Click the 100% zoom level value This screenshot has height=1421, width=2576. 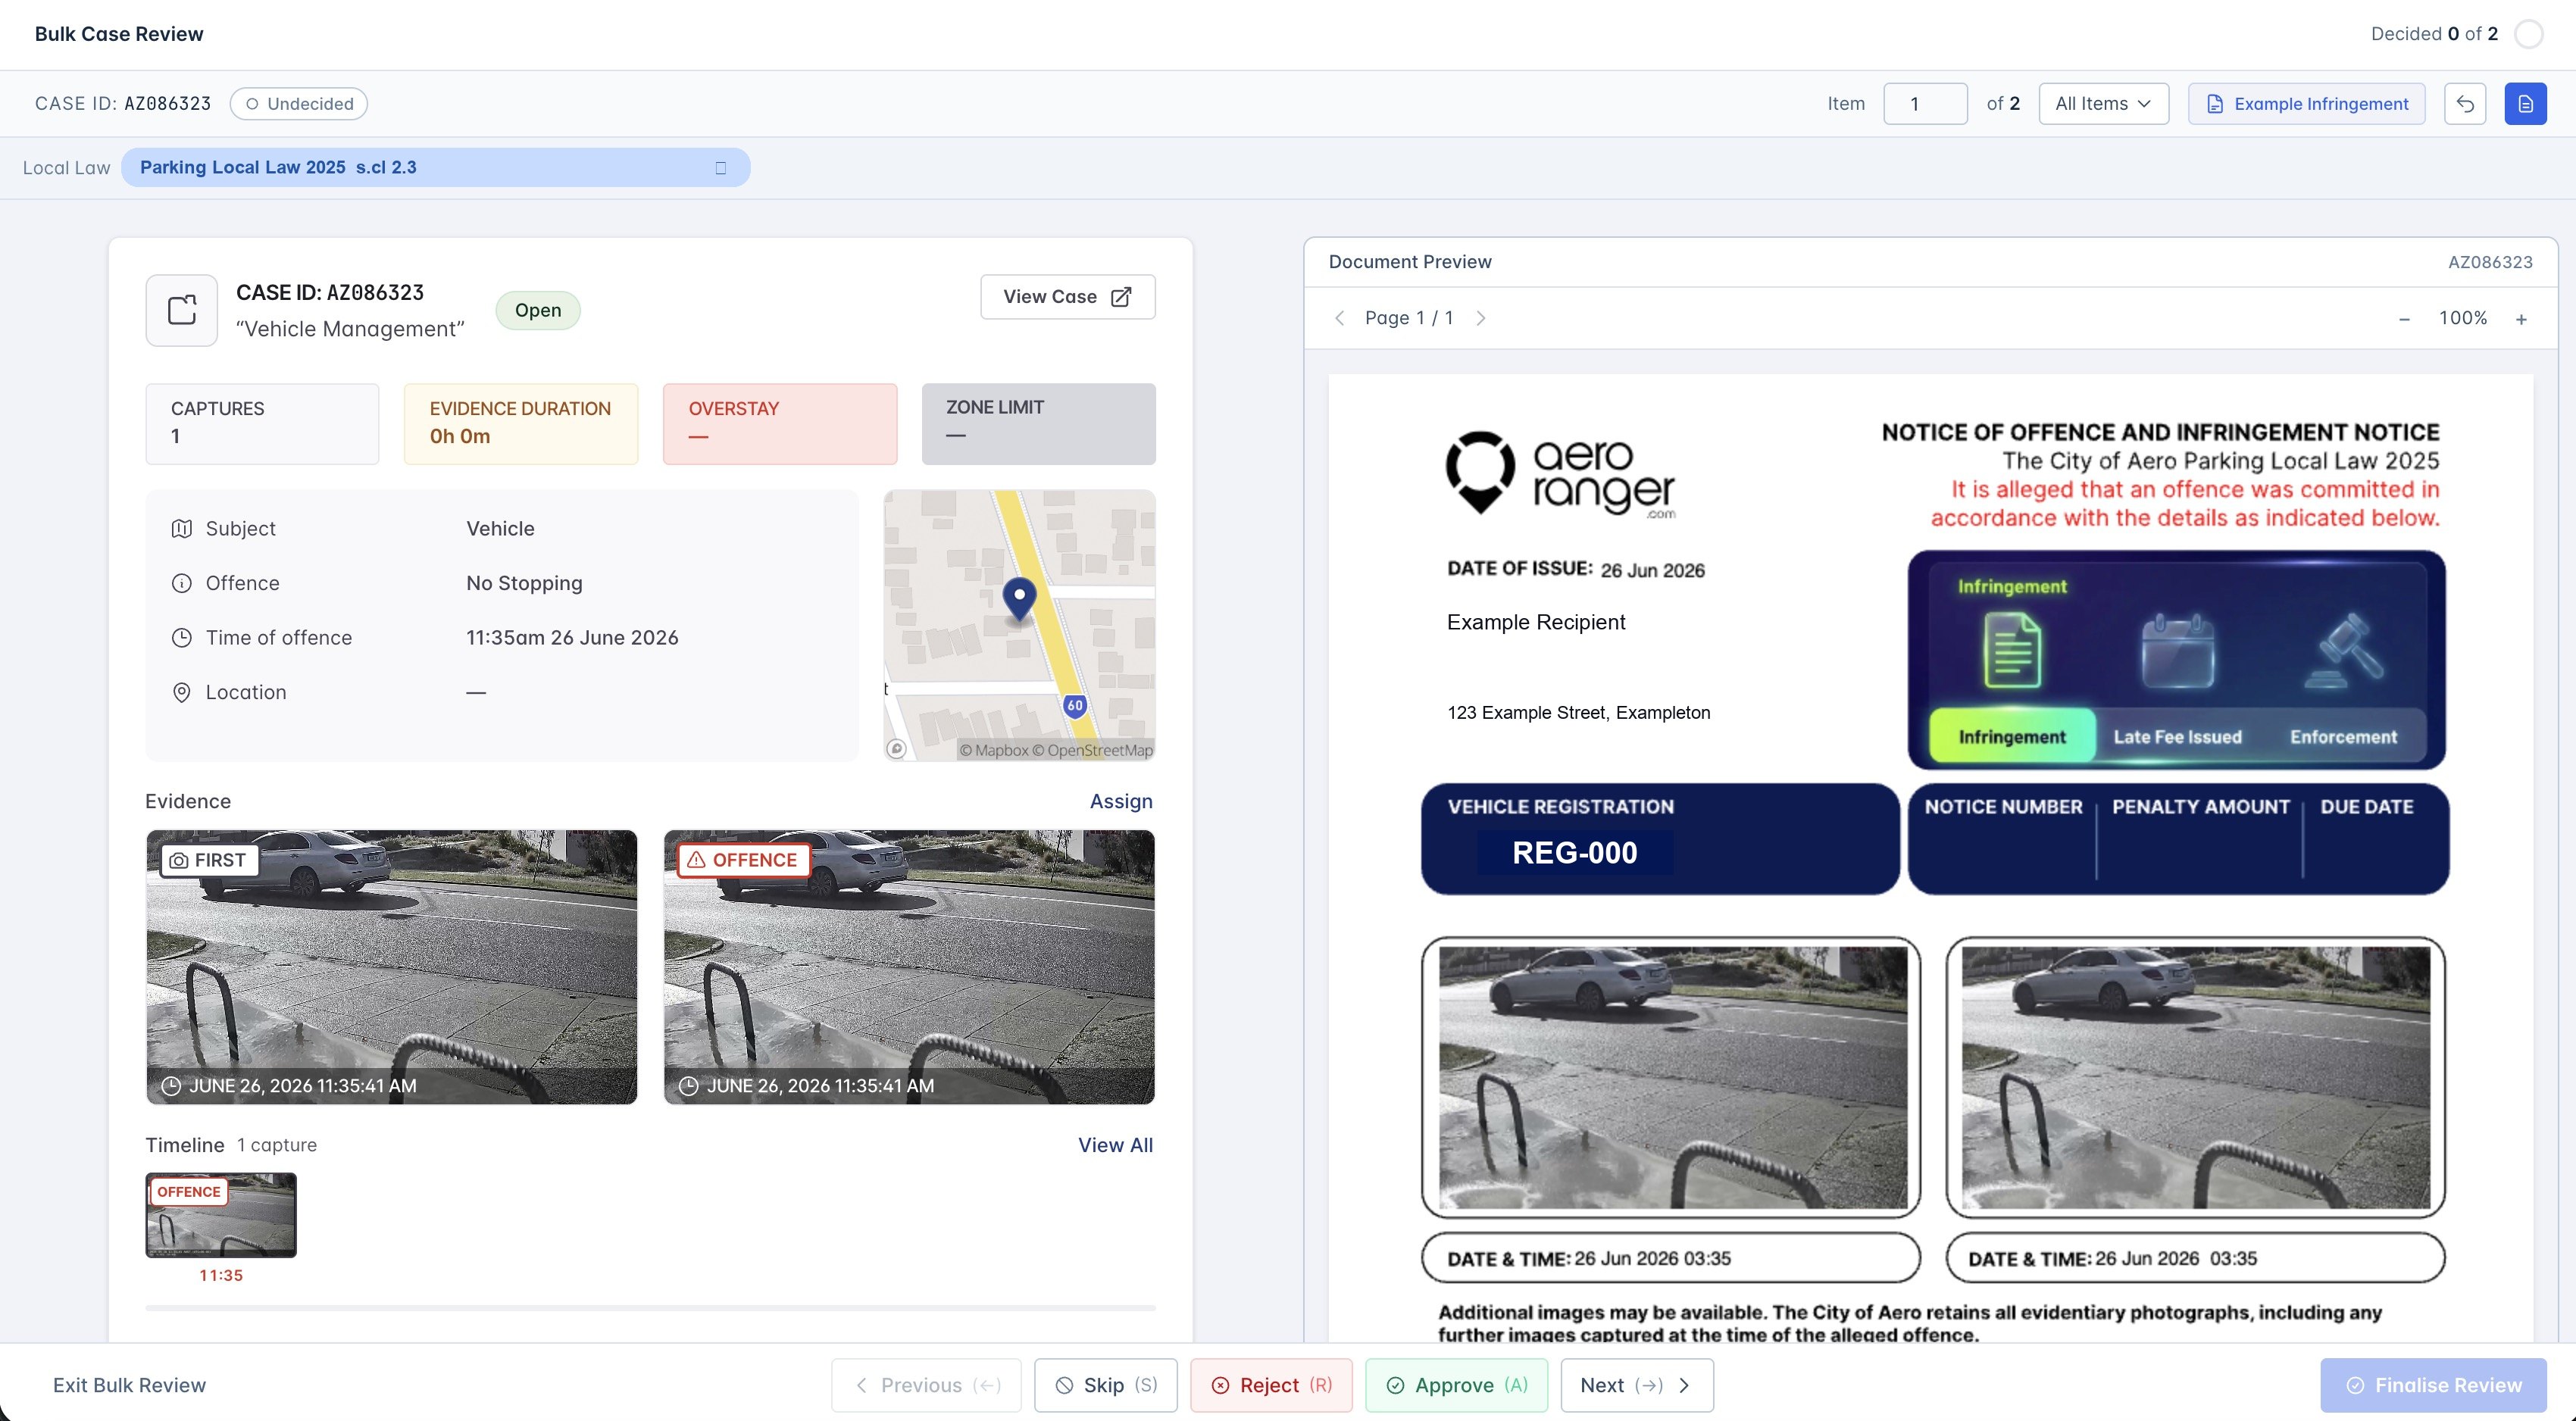[x=2462, y=318]
